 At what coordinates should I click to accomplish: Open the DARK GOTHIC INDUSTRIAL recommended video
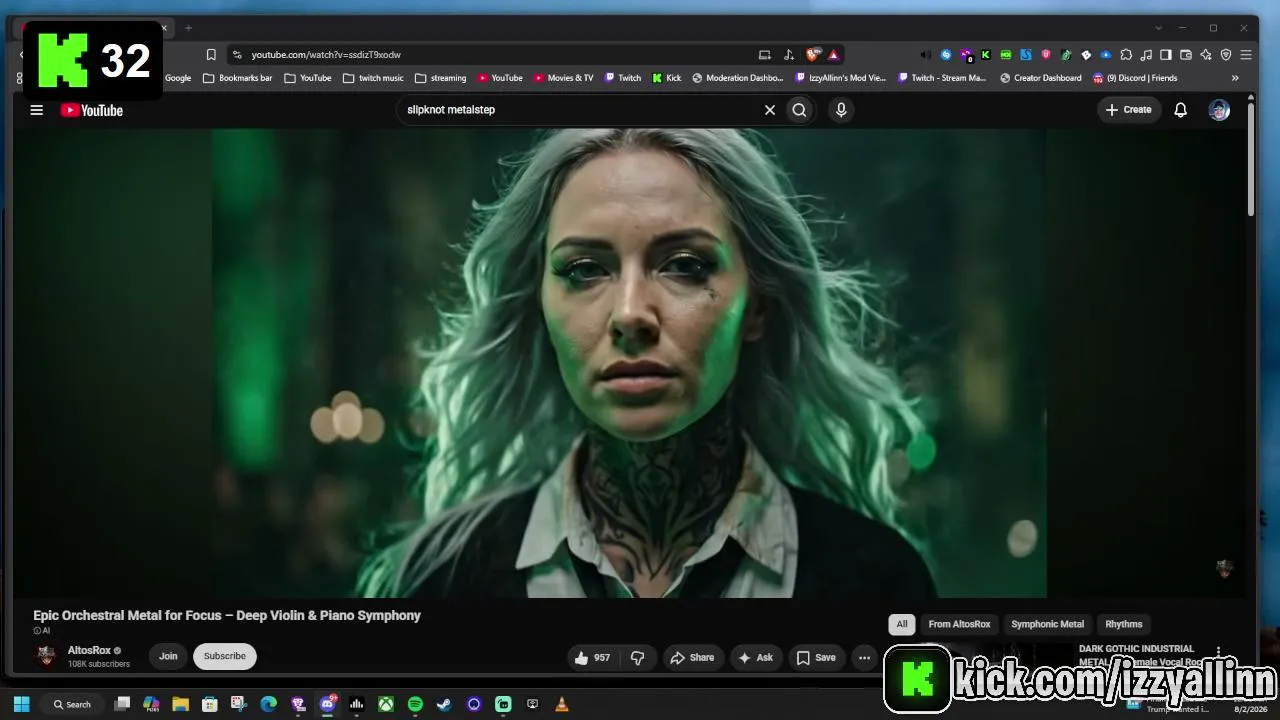[x=1140, y=655]
